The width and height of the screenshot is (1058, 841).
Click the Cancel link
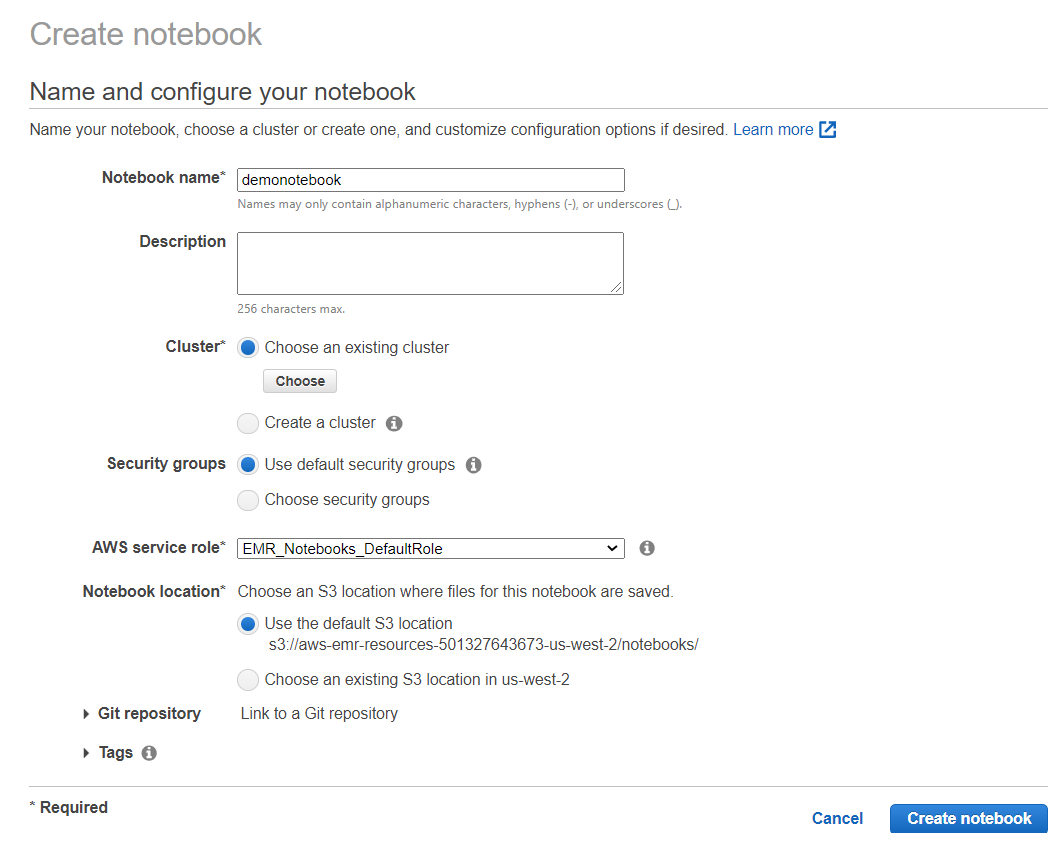click(837, 818)
